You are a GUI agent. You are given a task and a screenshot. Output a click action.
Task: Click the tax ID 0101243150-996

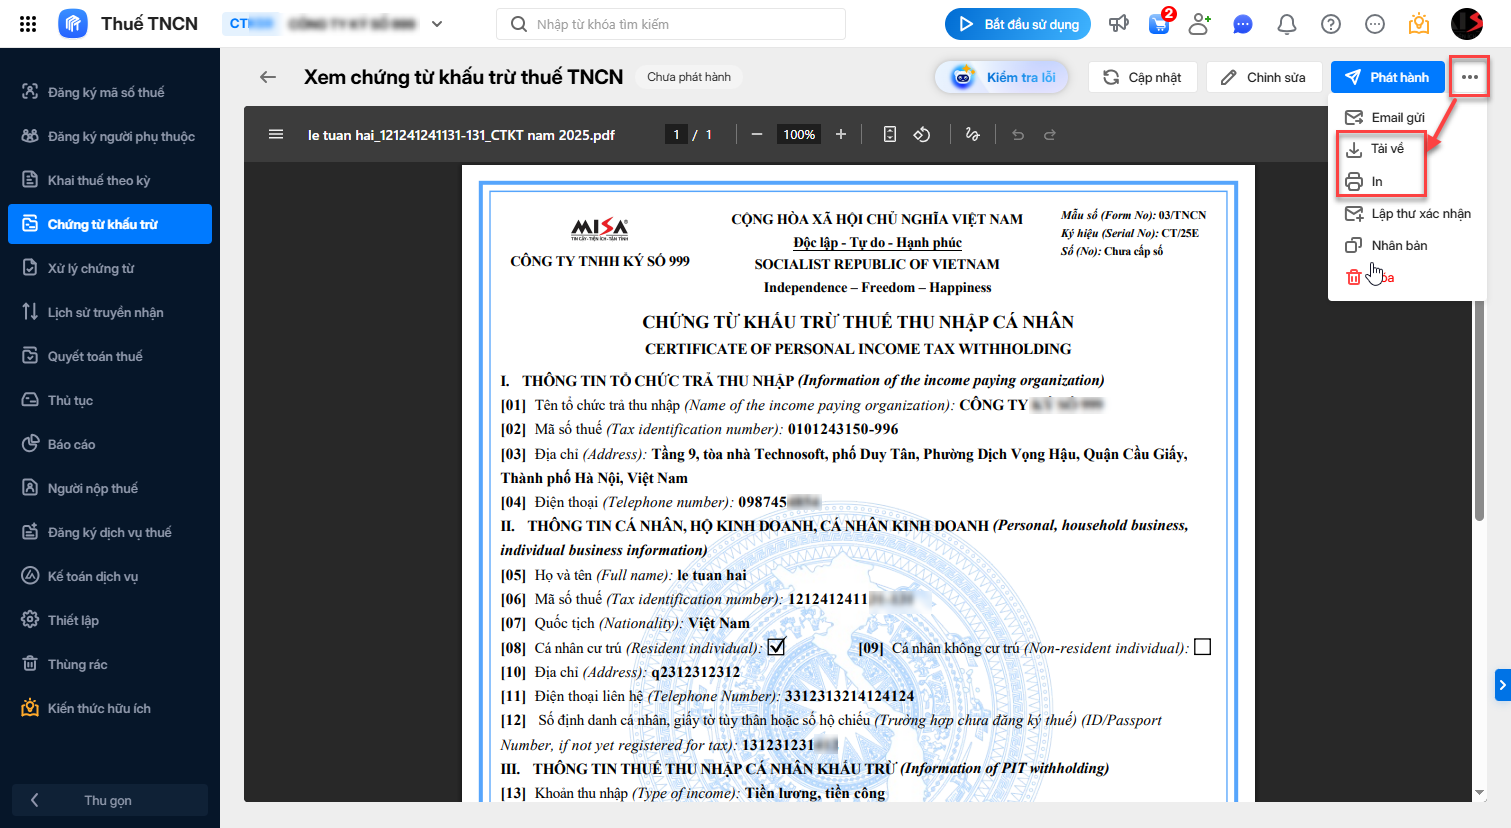tap(843, 429)
